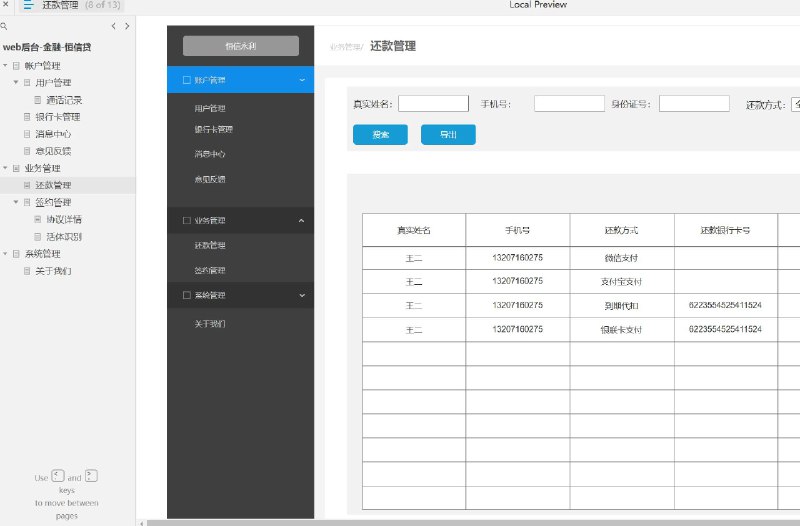Screen dimensions: 800x526
Task: Click 还款方式 column header
Action: point(621,230)
